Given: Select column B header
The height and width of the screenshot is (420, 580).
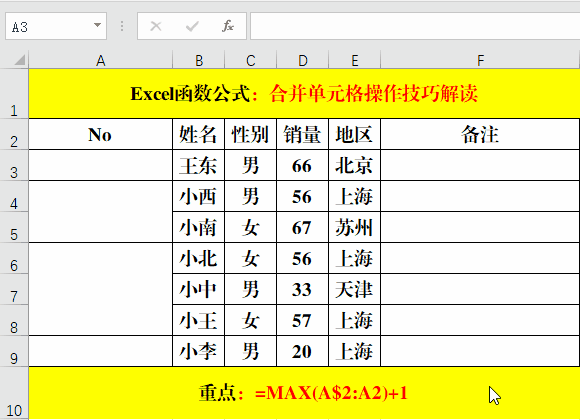Looking at the screenshot, I should pyautogui.click(x=199, y=60).
